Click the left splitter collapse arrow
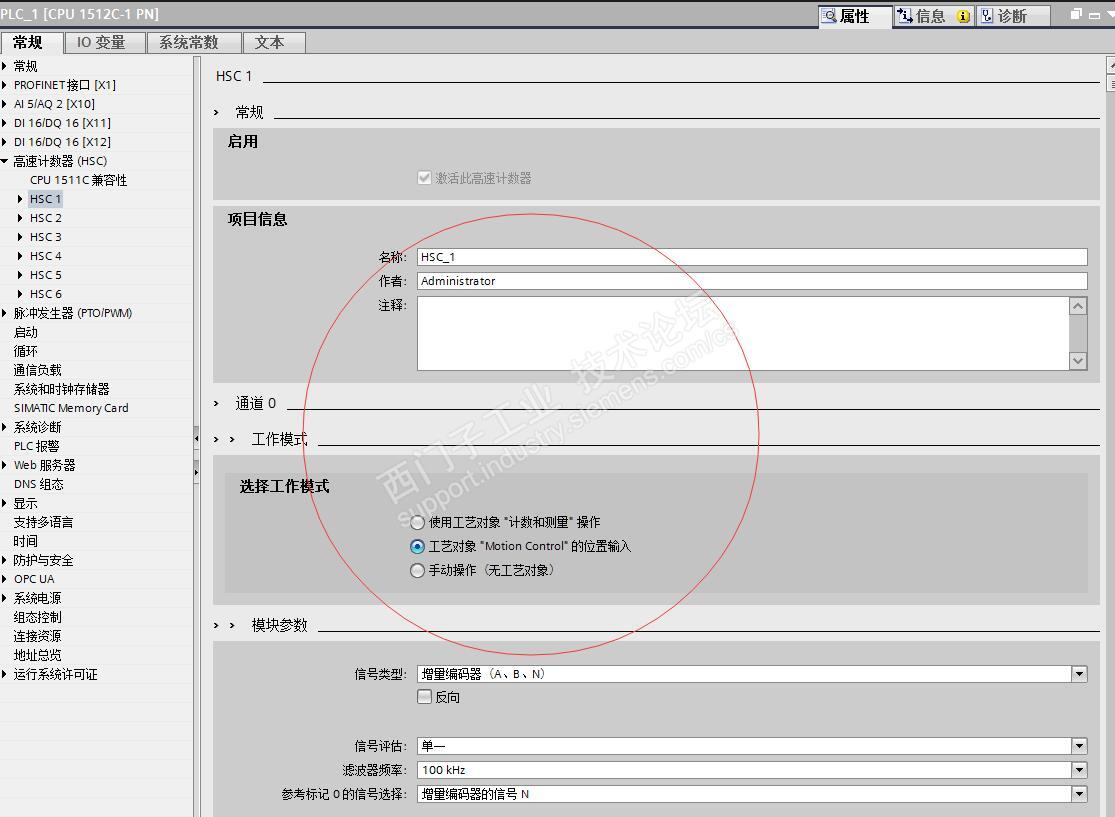The image size is (1115, 817). tap(196, 439)
